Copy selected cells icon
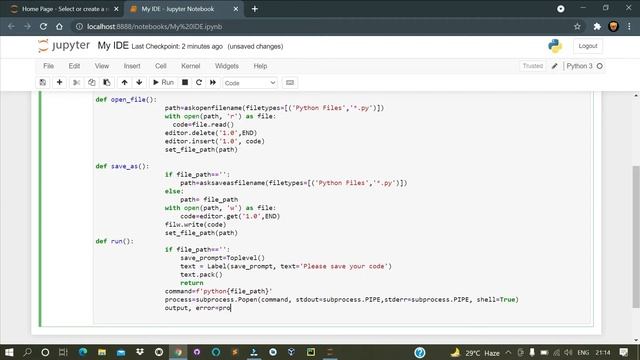Image resolution: width=640 pixels, height=360 pixels. tap(91, 83)
